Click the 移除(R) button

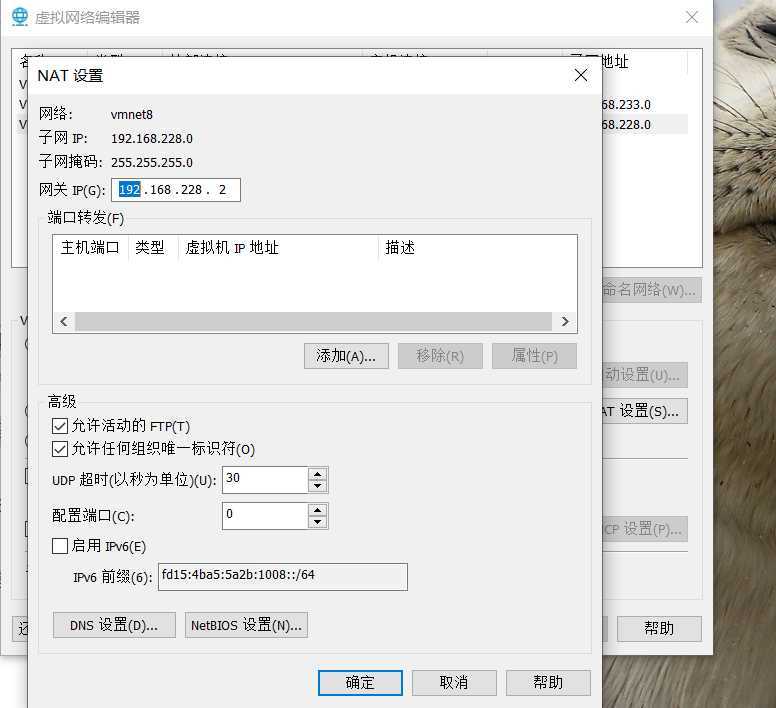point(440,356)
